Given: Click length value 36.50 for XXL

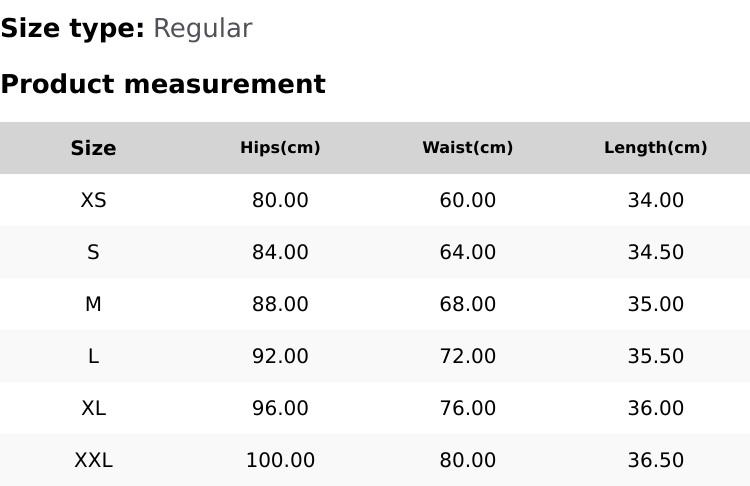Looking at the screenshot, I should 655,460.
